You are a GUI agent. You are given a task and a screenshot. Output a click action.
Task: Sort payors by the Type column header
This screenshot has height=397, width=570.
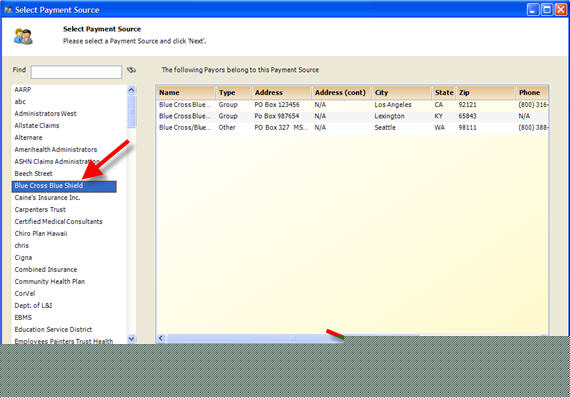[x=234, y=93]
